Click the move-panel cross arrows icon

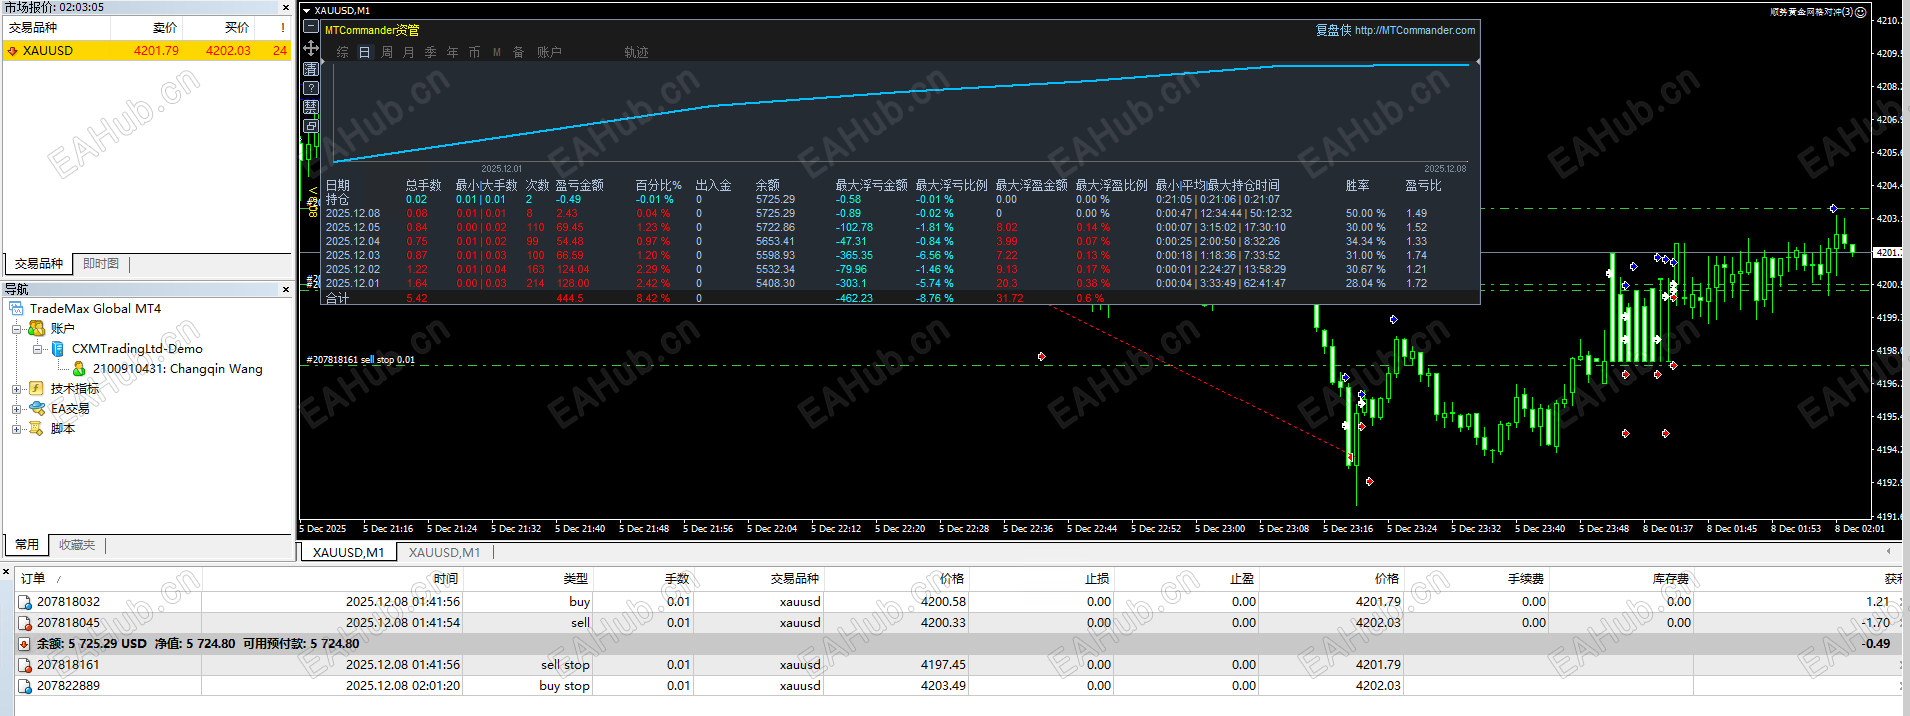tap(311, 48)
